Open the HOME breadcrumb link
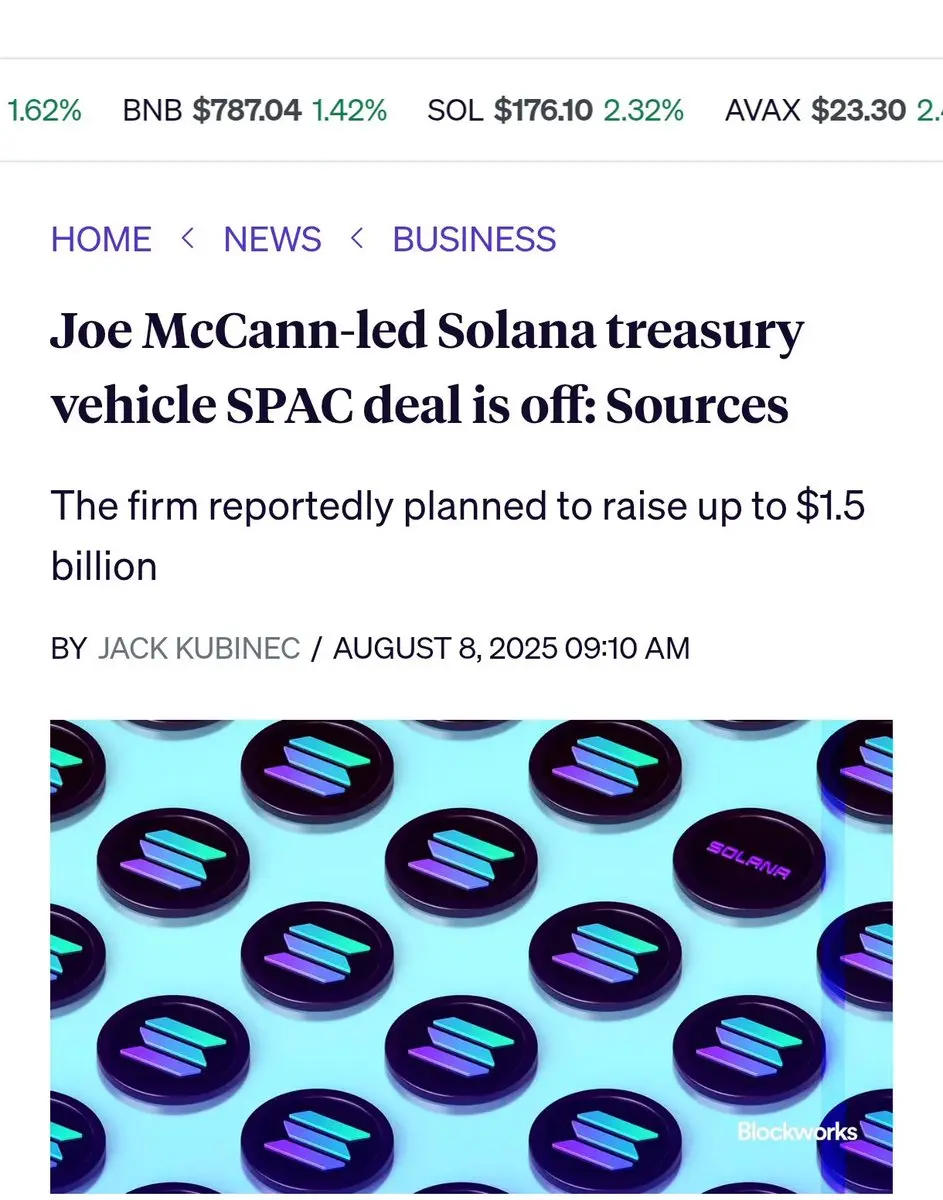 pyautogui.click(x=101, y=239)
